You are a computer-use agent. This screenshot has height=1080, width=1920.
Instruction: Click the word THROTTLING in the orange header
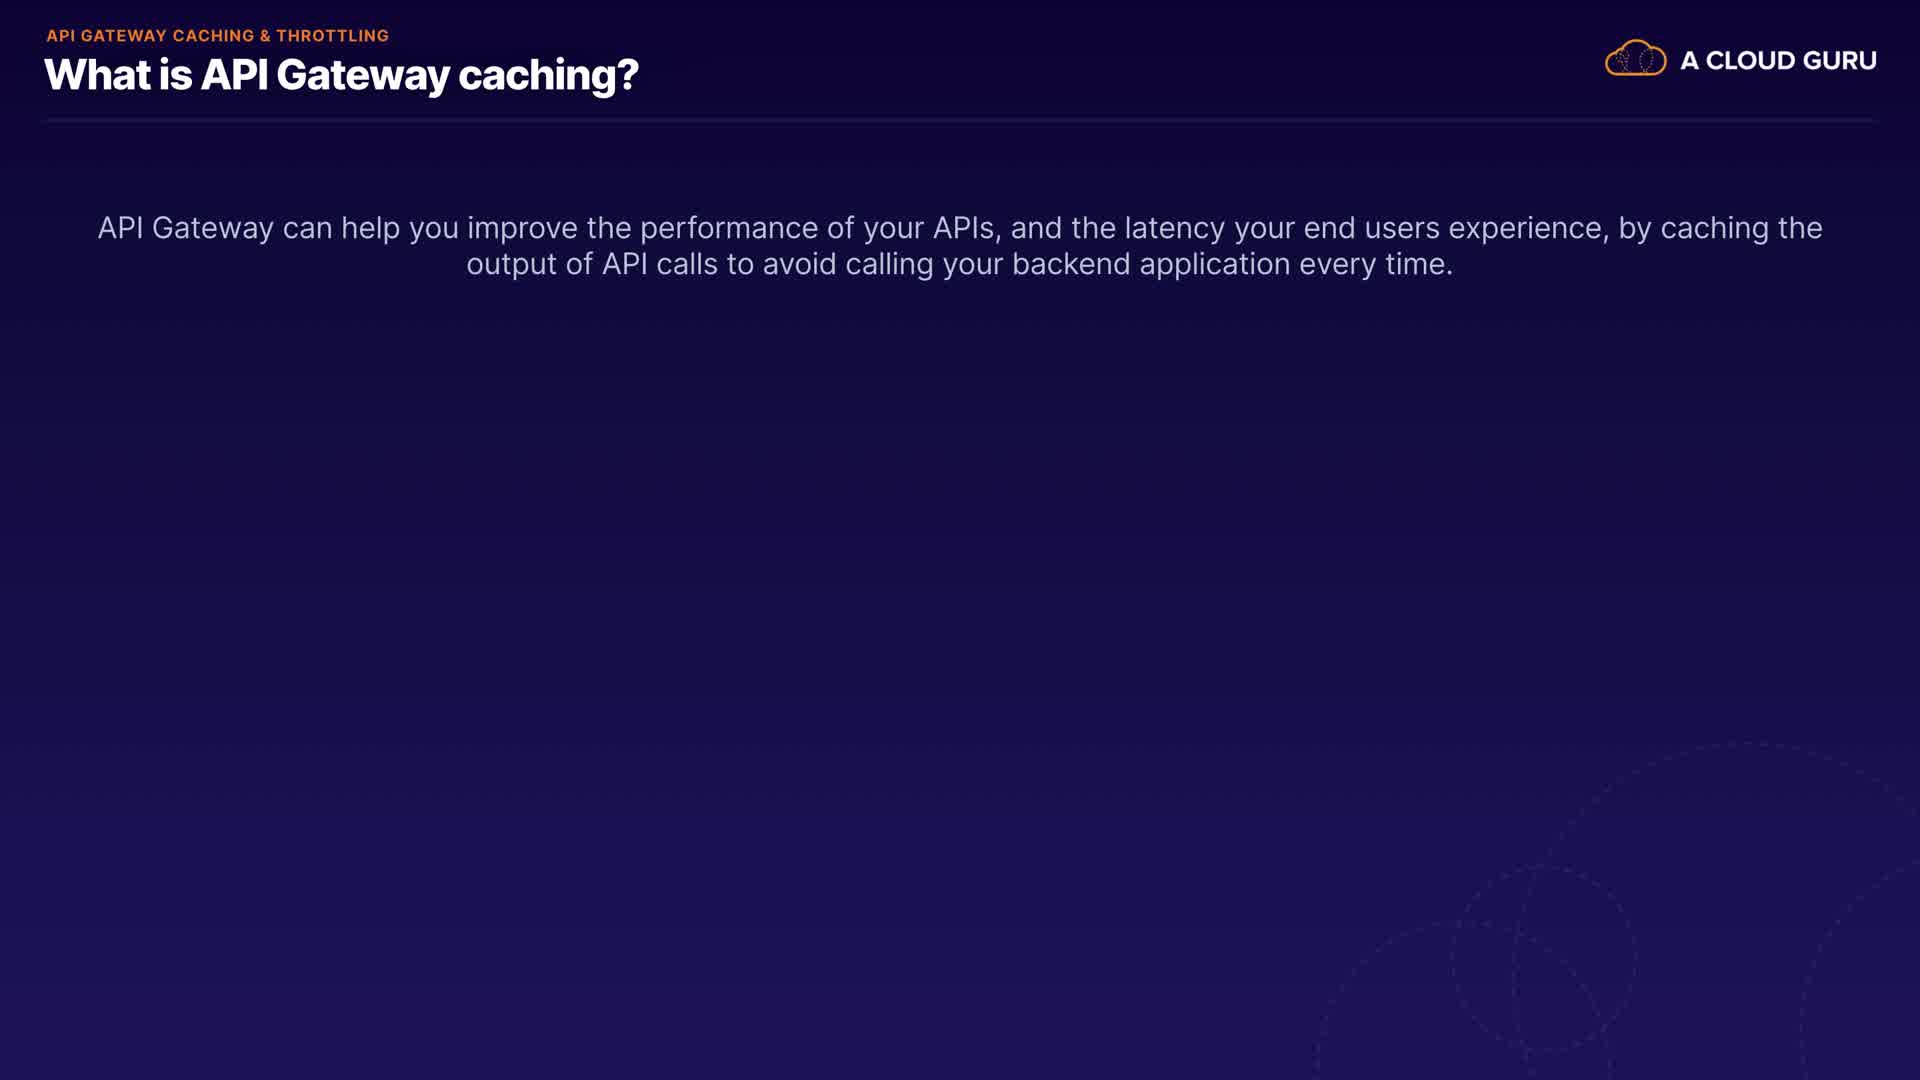pyautogui.click(x=332, y=36)
